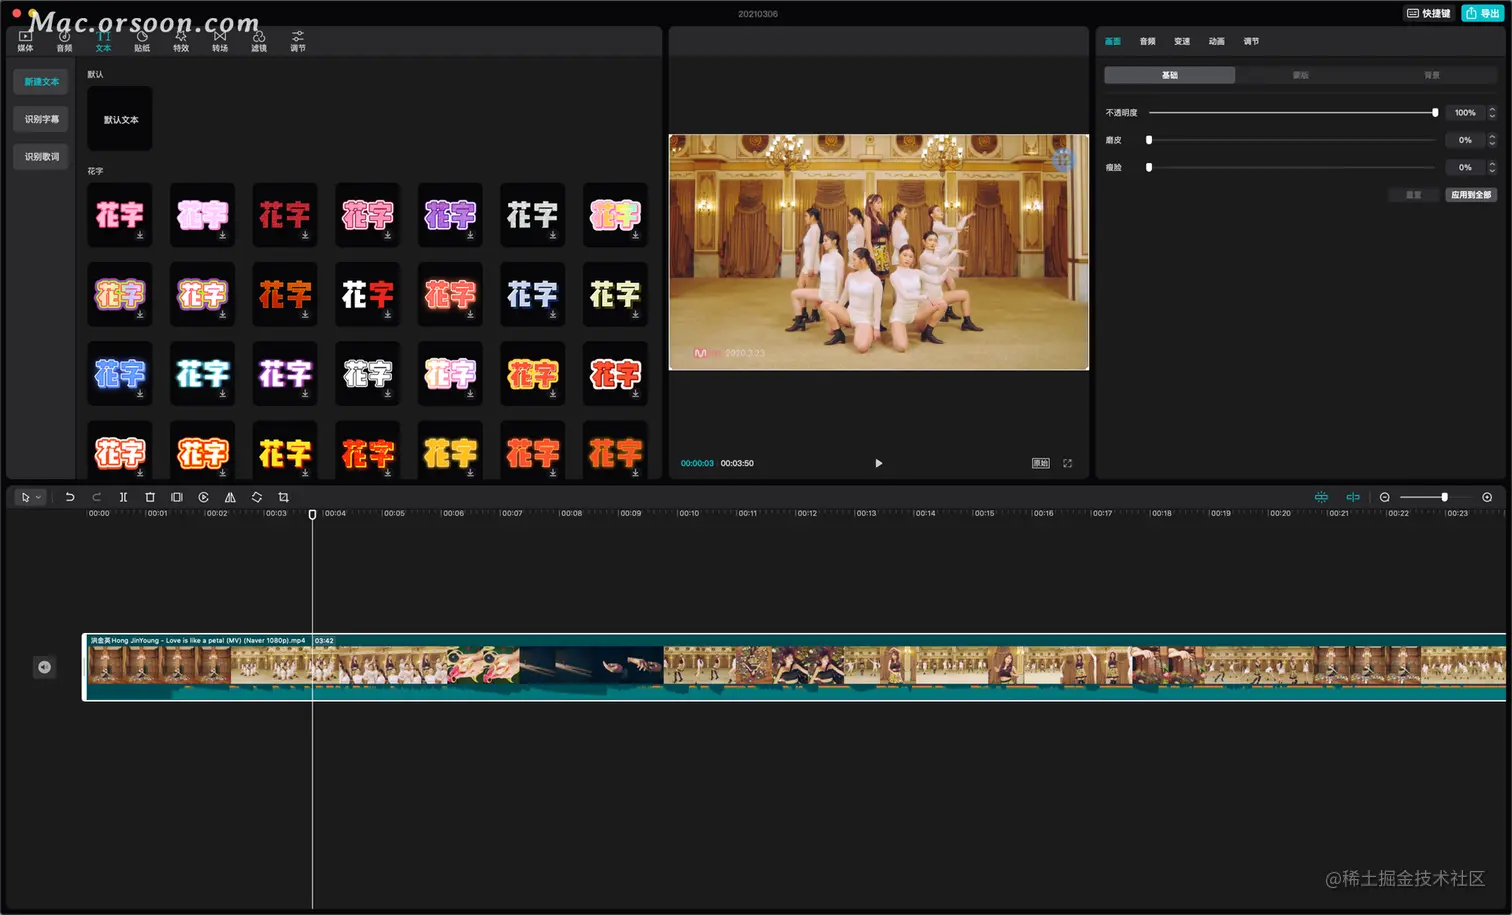Screen dimensions: 1512x915
Task: Click the 瘦脸 value stepper arrows
Action: coord(1492,167)
